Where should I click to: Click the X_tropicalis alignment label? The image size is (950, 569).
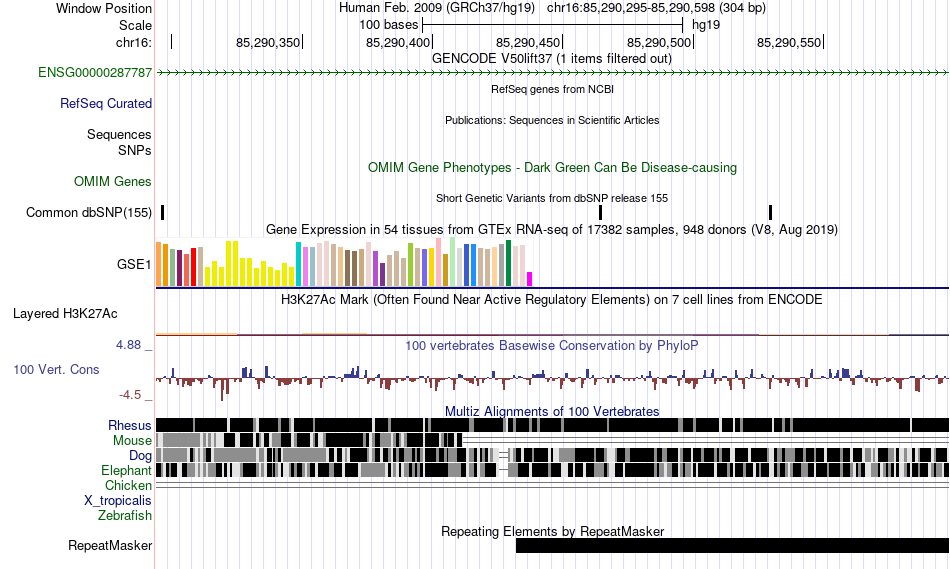coord(118,501)
